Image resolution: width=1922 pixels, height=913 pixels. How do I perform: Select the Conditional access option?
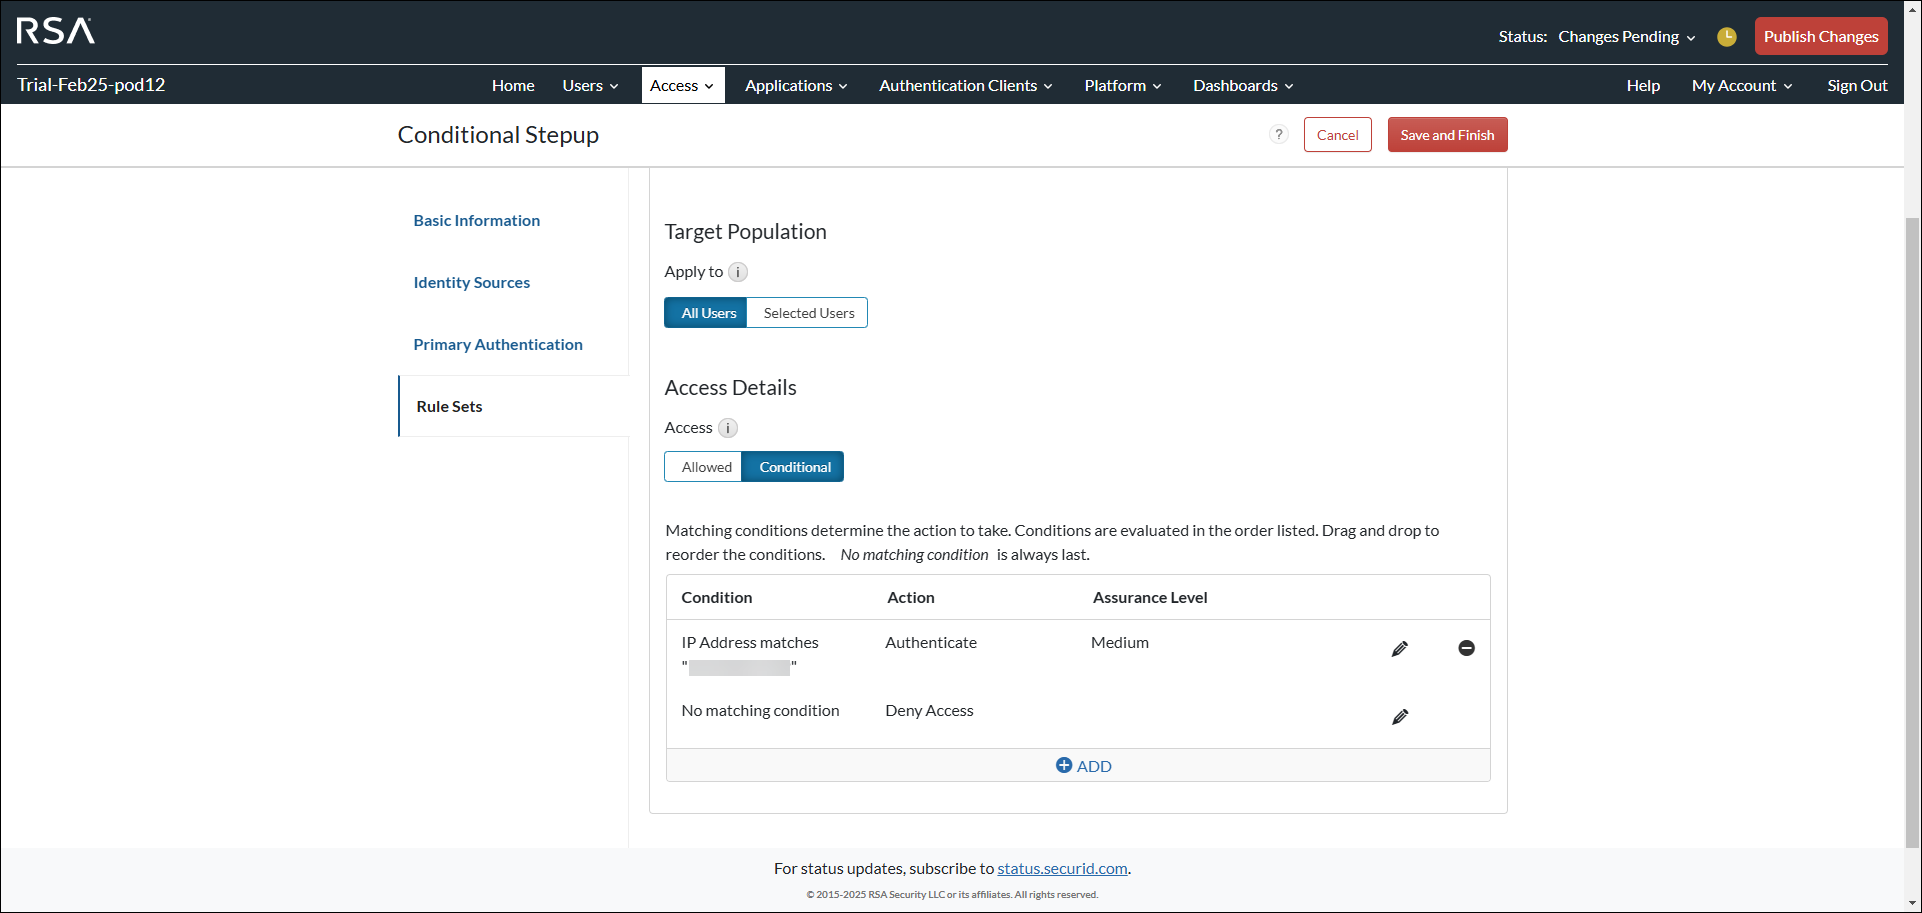tap(793, 466)
